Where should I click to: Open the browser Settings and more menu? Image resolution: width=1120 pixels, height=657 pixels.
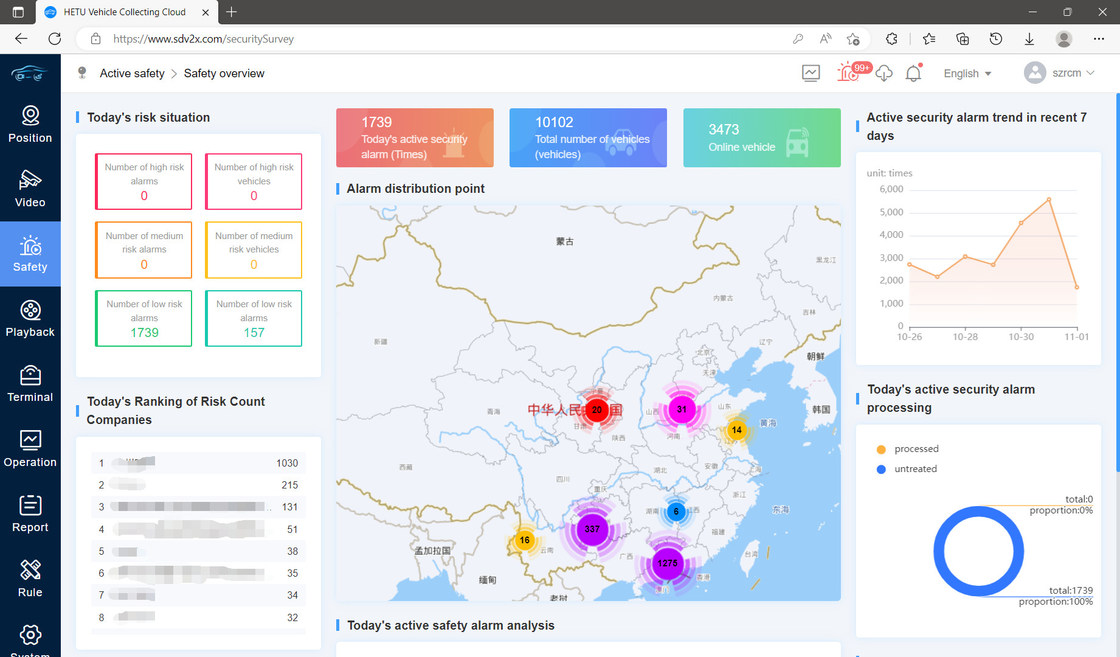1099,39
